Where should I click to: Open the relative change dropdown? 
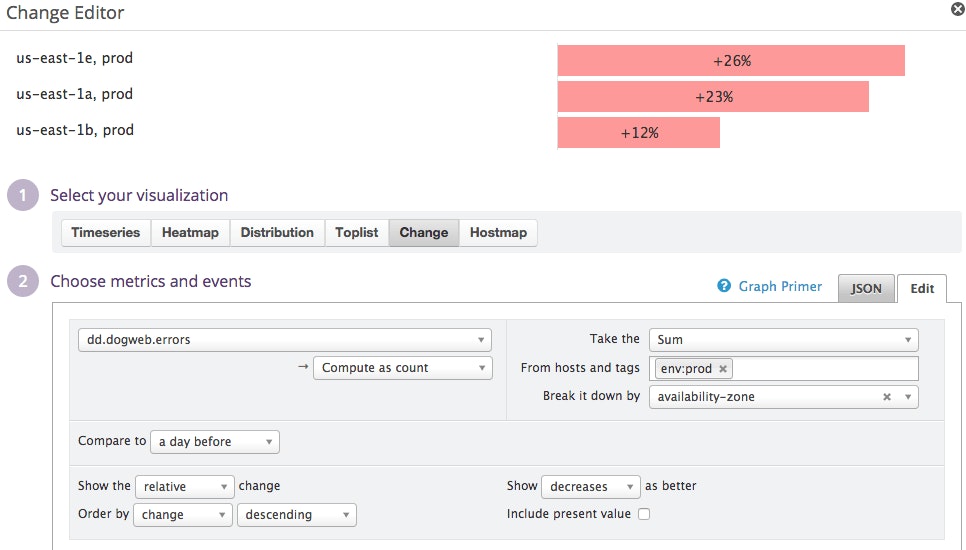tap(184, 487)
